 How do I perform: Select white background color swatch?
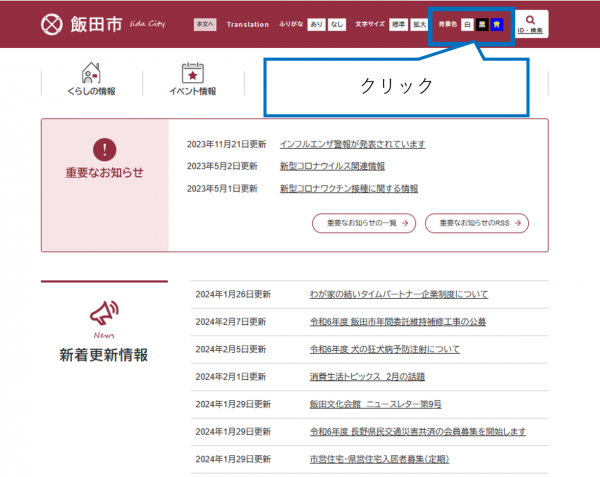(x=467, y=24)
